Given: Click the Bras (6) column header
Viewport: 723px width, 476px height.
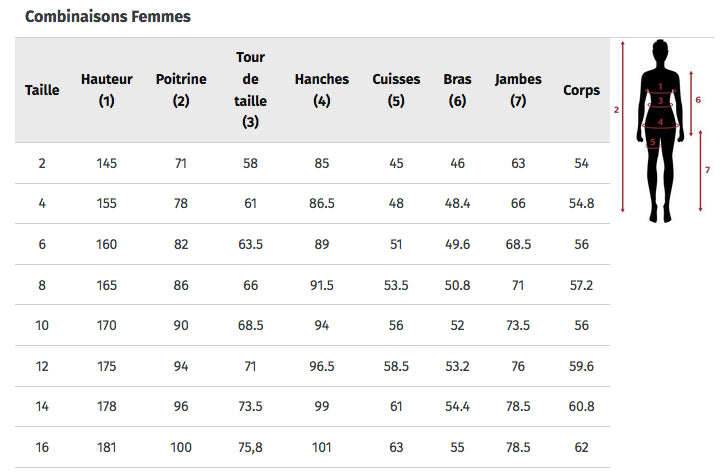Looking at the screenshot, I should [457, 90].
